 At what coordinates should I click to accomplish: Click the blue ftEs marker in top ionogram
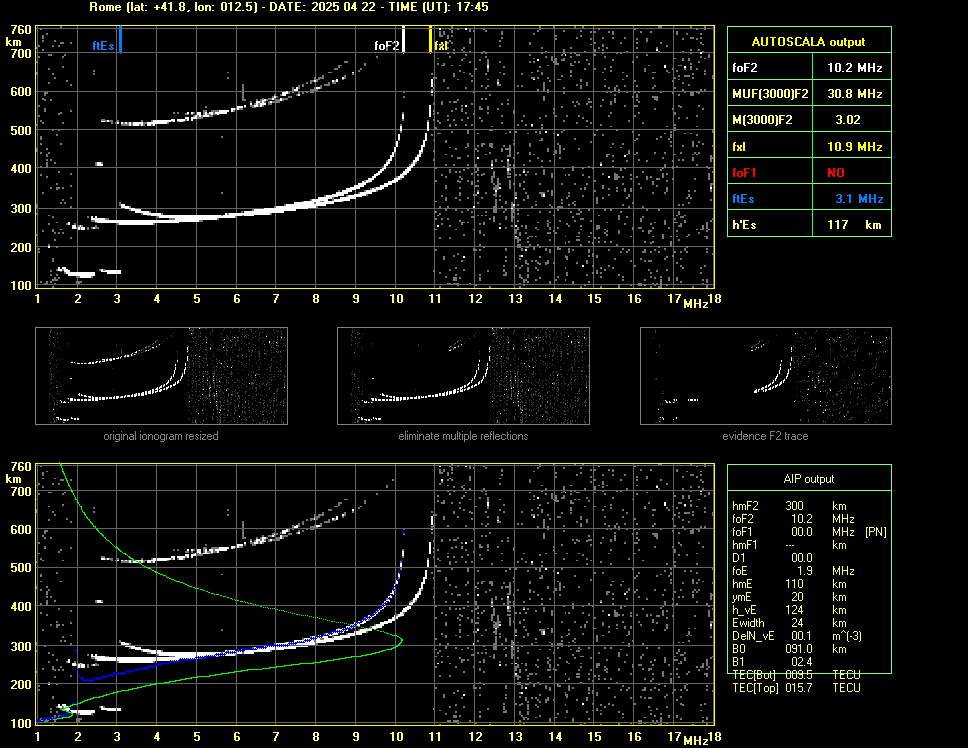click(120, 39)
